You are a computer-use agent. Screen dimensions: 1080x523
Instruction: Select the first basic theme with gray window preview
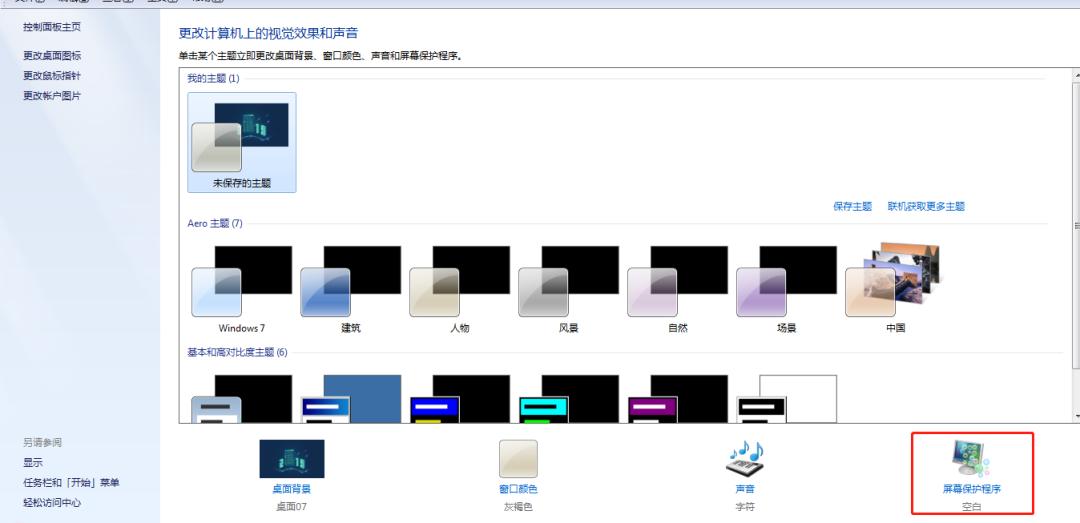click(242, 398)
